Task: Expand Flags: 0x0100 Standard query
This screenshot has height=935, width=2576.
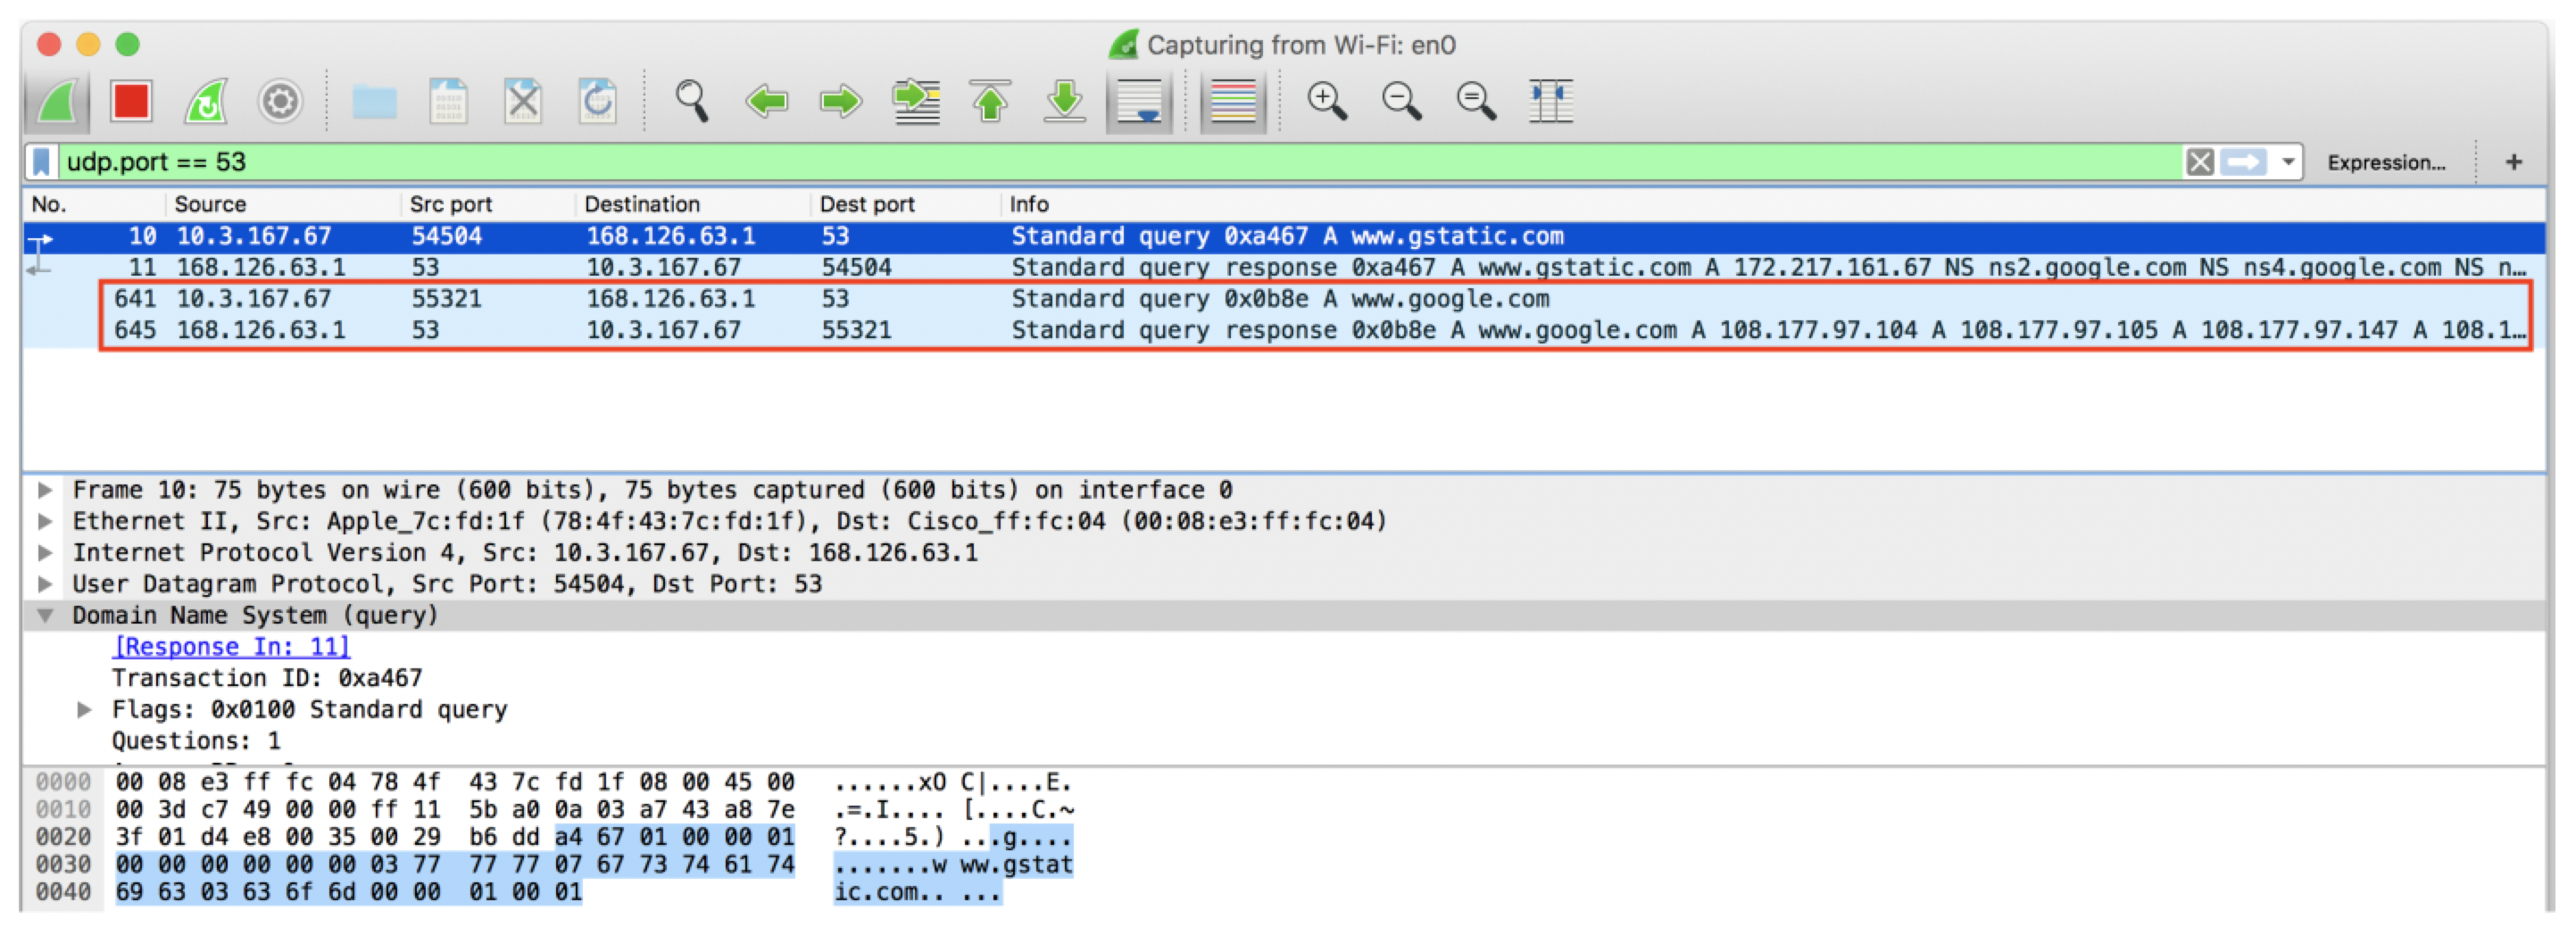Action: pyautogui.click(x=85, y=710)
